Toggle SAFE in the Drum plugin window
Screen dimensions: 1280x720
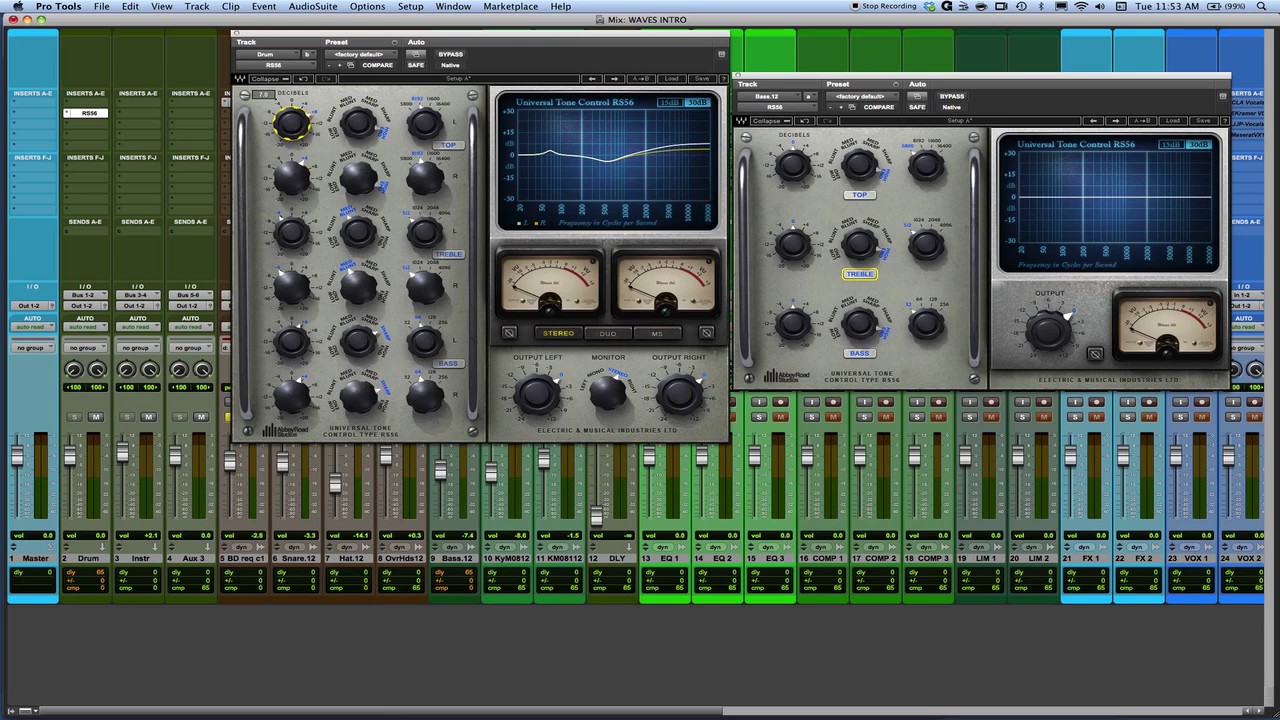[x=416, y=65]
